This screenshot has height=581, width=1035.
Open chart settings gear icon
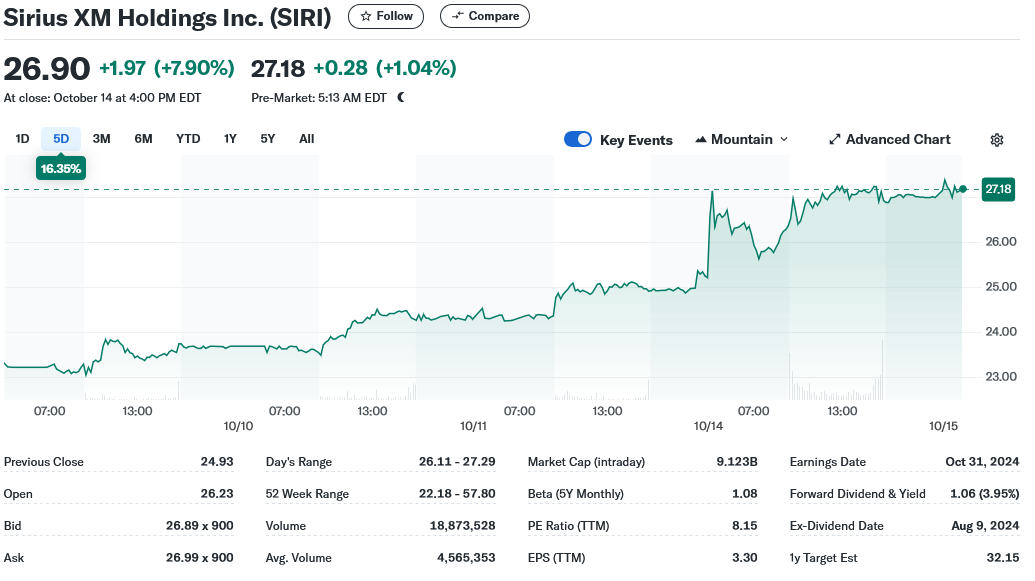(997, 140)
